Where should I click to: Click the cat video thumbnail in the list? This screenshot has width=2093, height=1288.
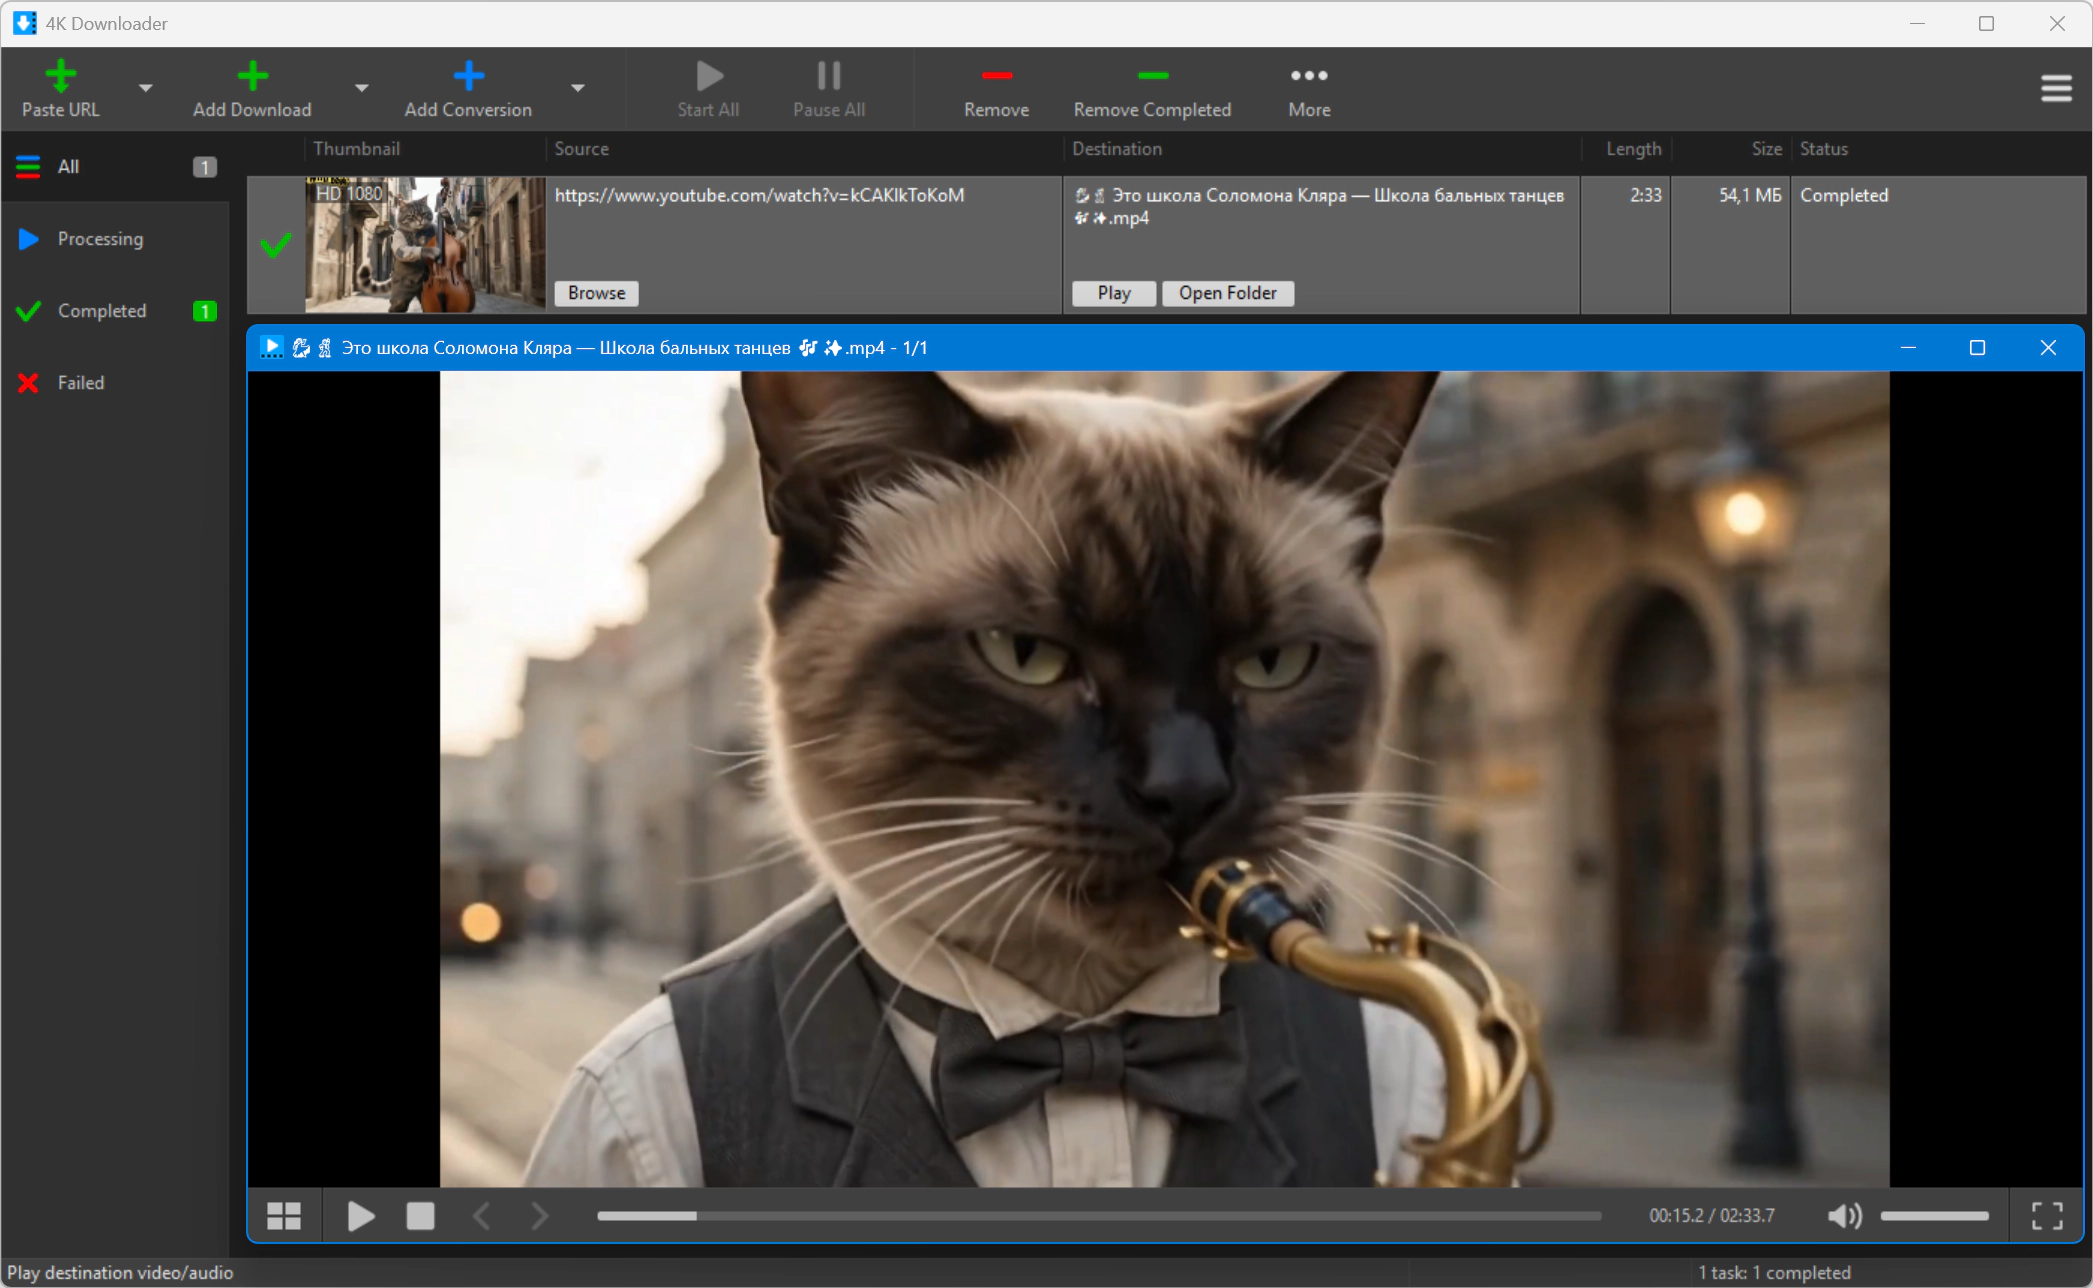click(x=426, y=245)
